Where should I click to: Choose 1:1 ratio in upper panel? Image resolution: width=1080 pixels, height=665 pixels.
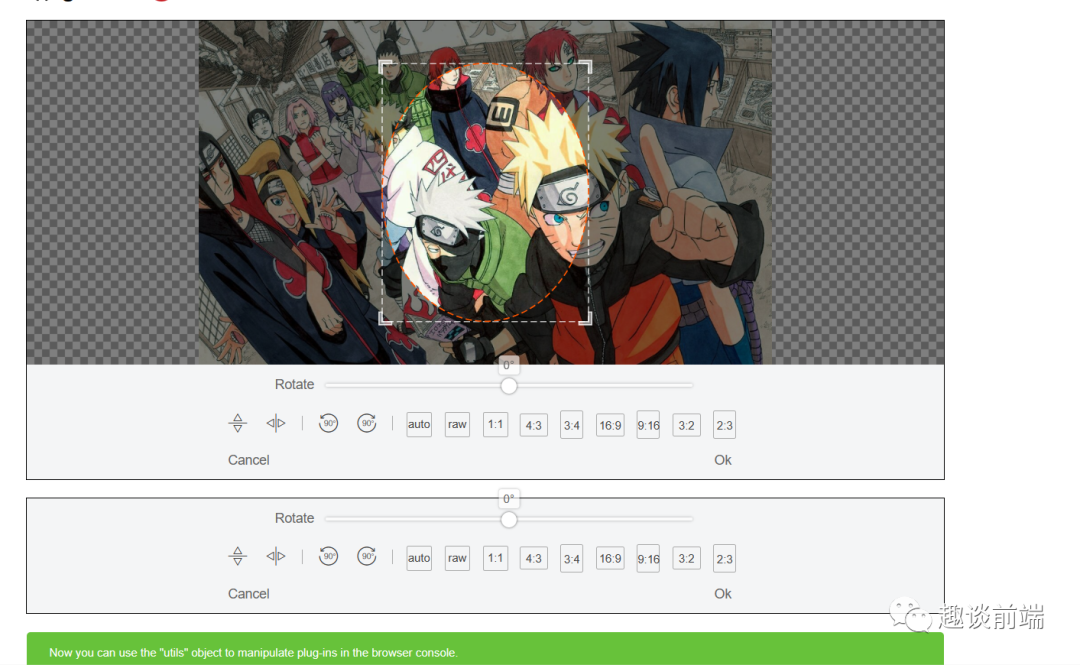coord(495,424)
